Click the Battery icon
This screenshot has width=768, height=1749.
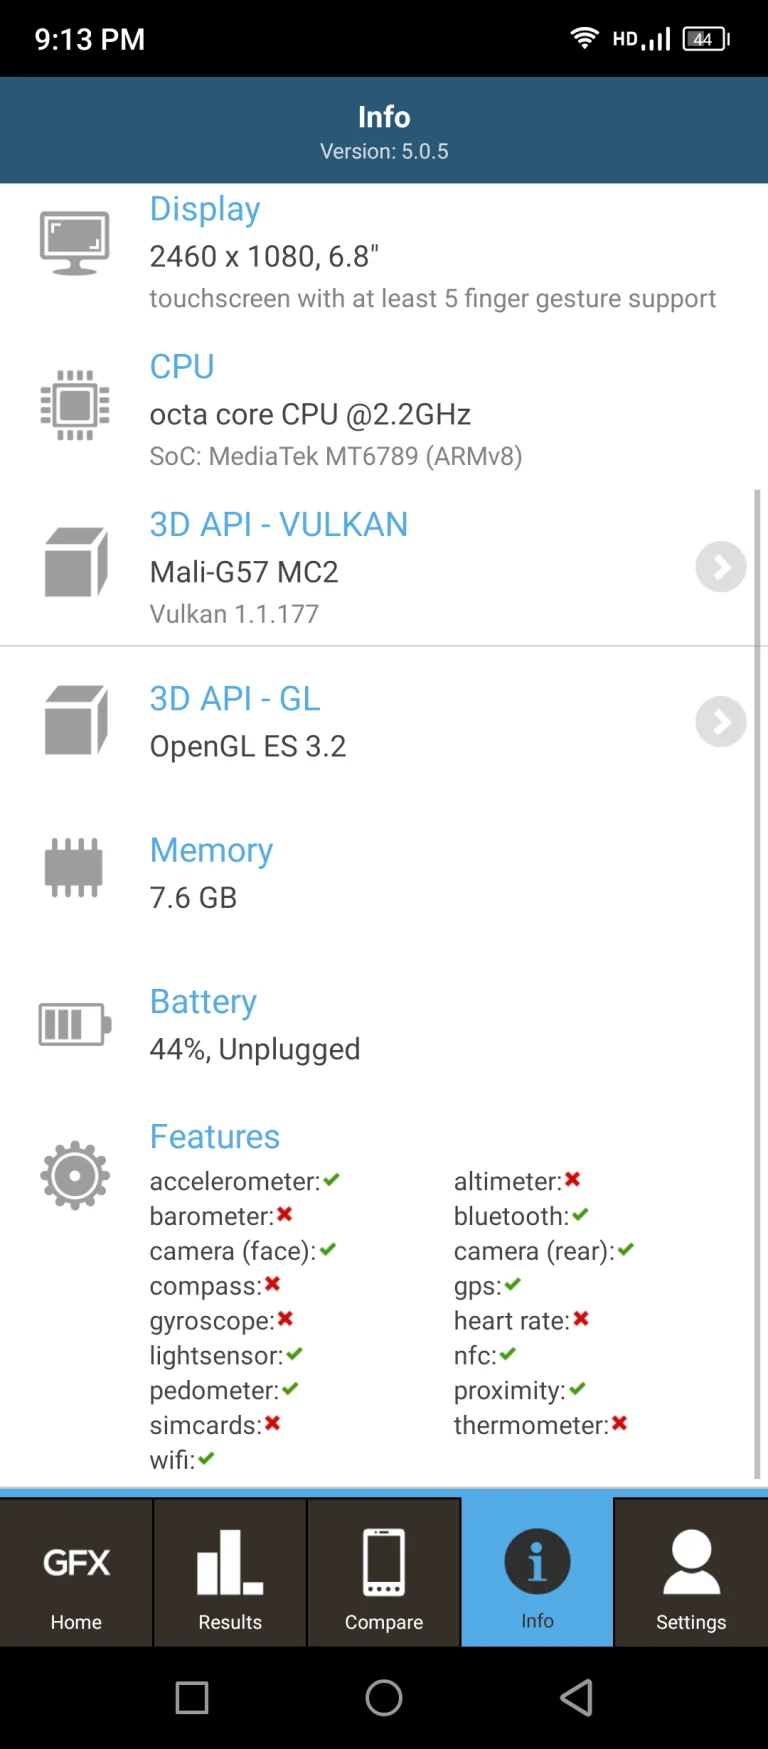[x=73, y=1023]
